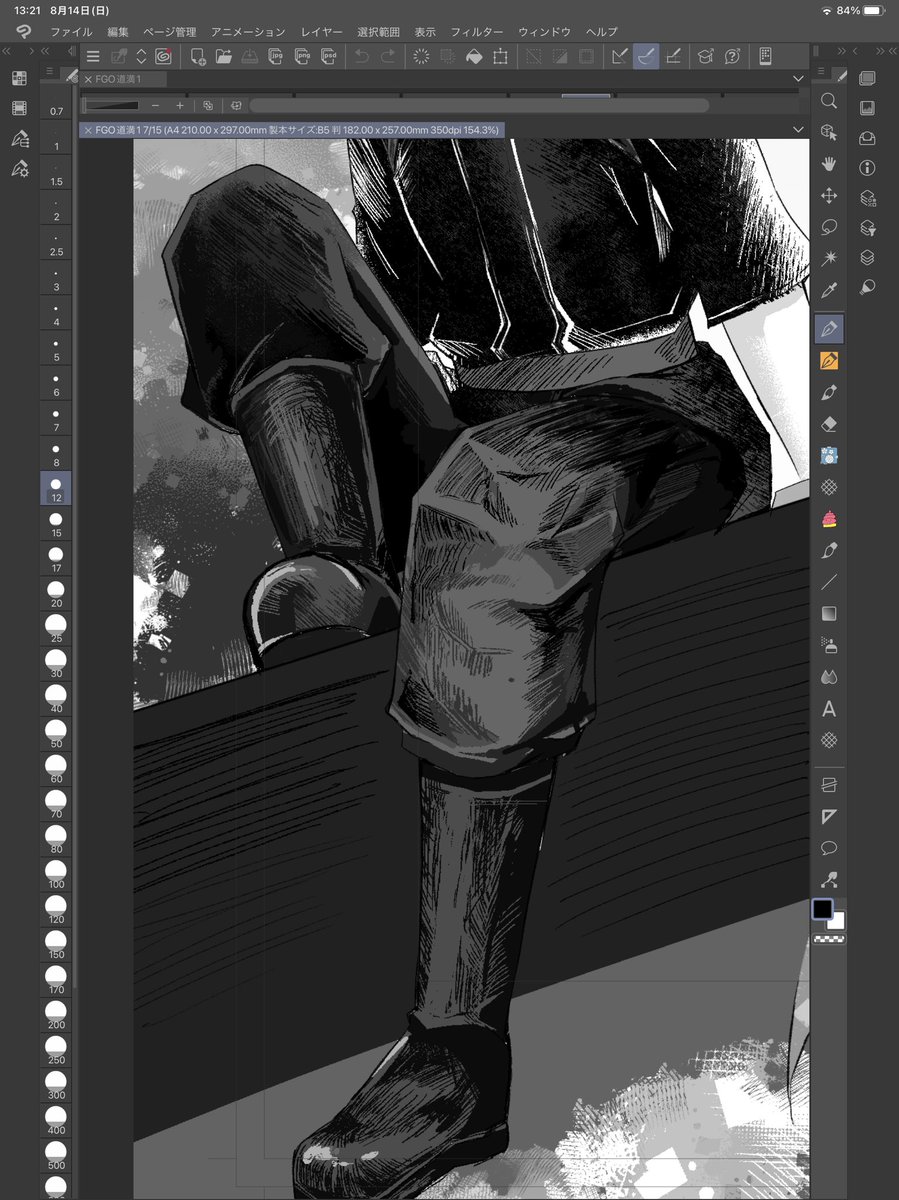Select the Frame border tool

coord(828,784)
